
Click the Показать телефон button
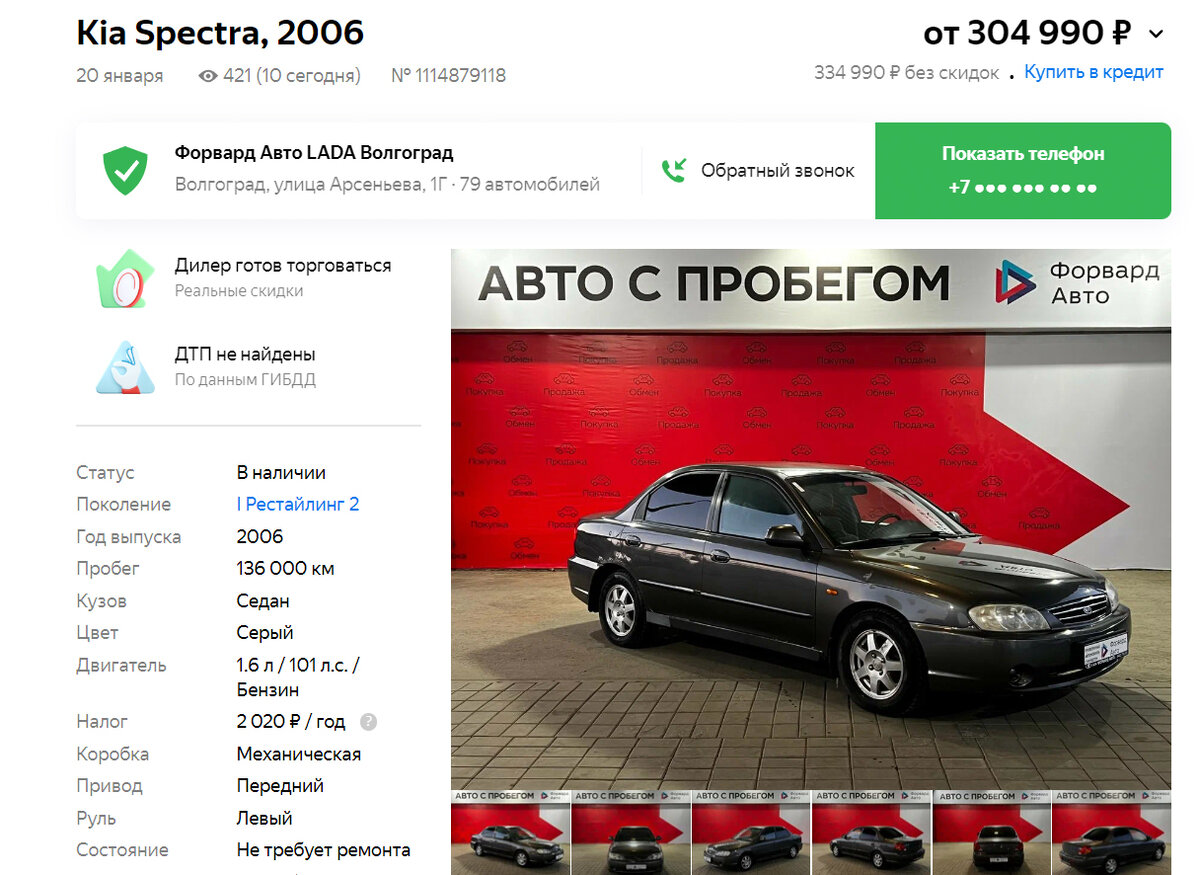(1023, 171)
